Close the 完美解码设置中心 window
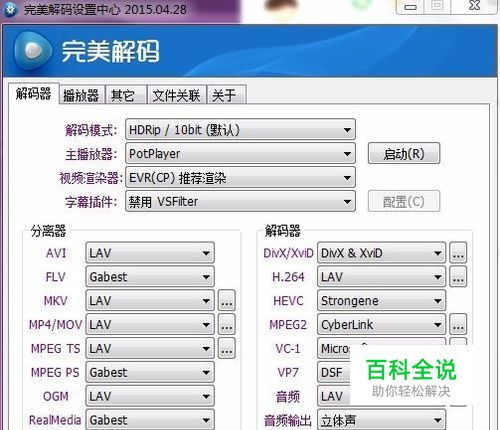Image resolution: width=500 pixels, height=430 pixels. pyautogui.click(x=474, y=6)
